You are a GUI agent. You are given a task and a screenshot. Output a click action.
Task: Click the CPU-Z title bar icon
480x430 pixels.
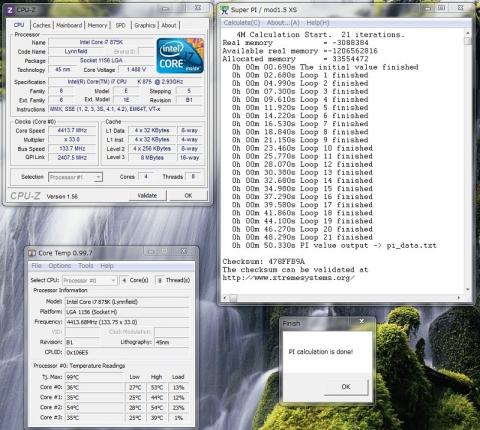10,10
